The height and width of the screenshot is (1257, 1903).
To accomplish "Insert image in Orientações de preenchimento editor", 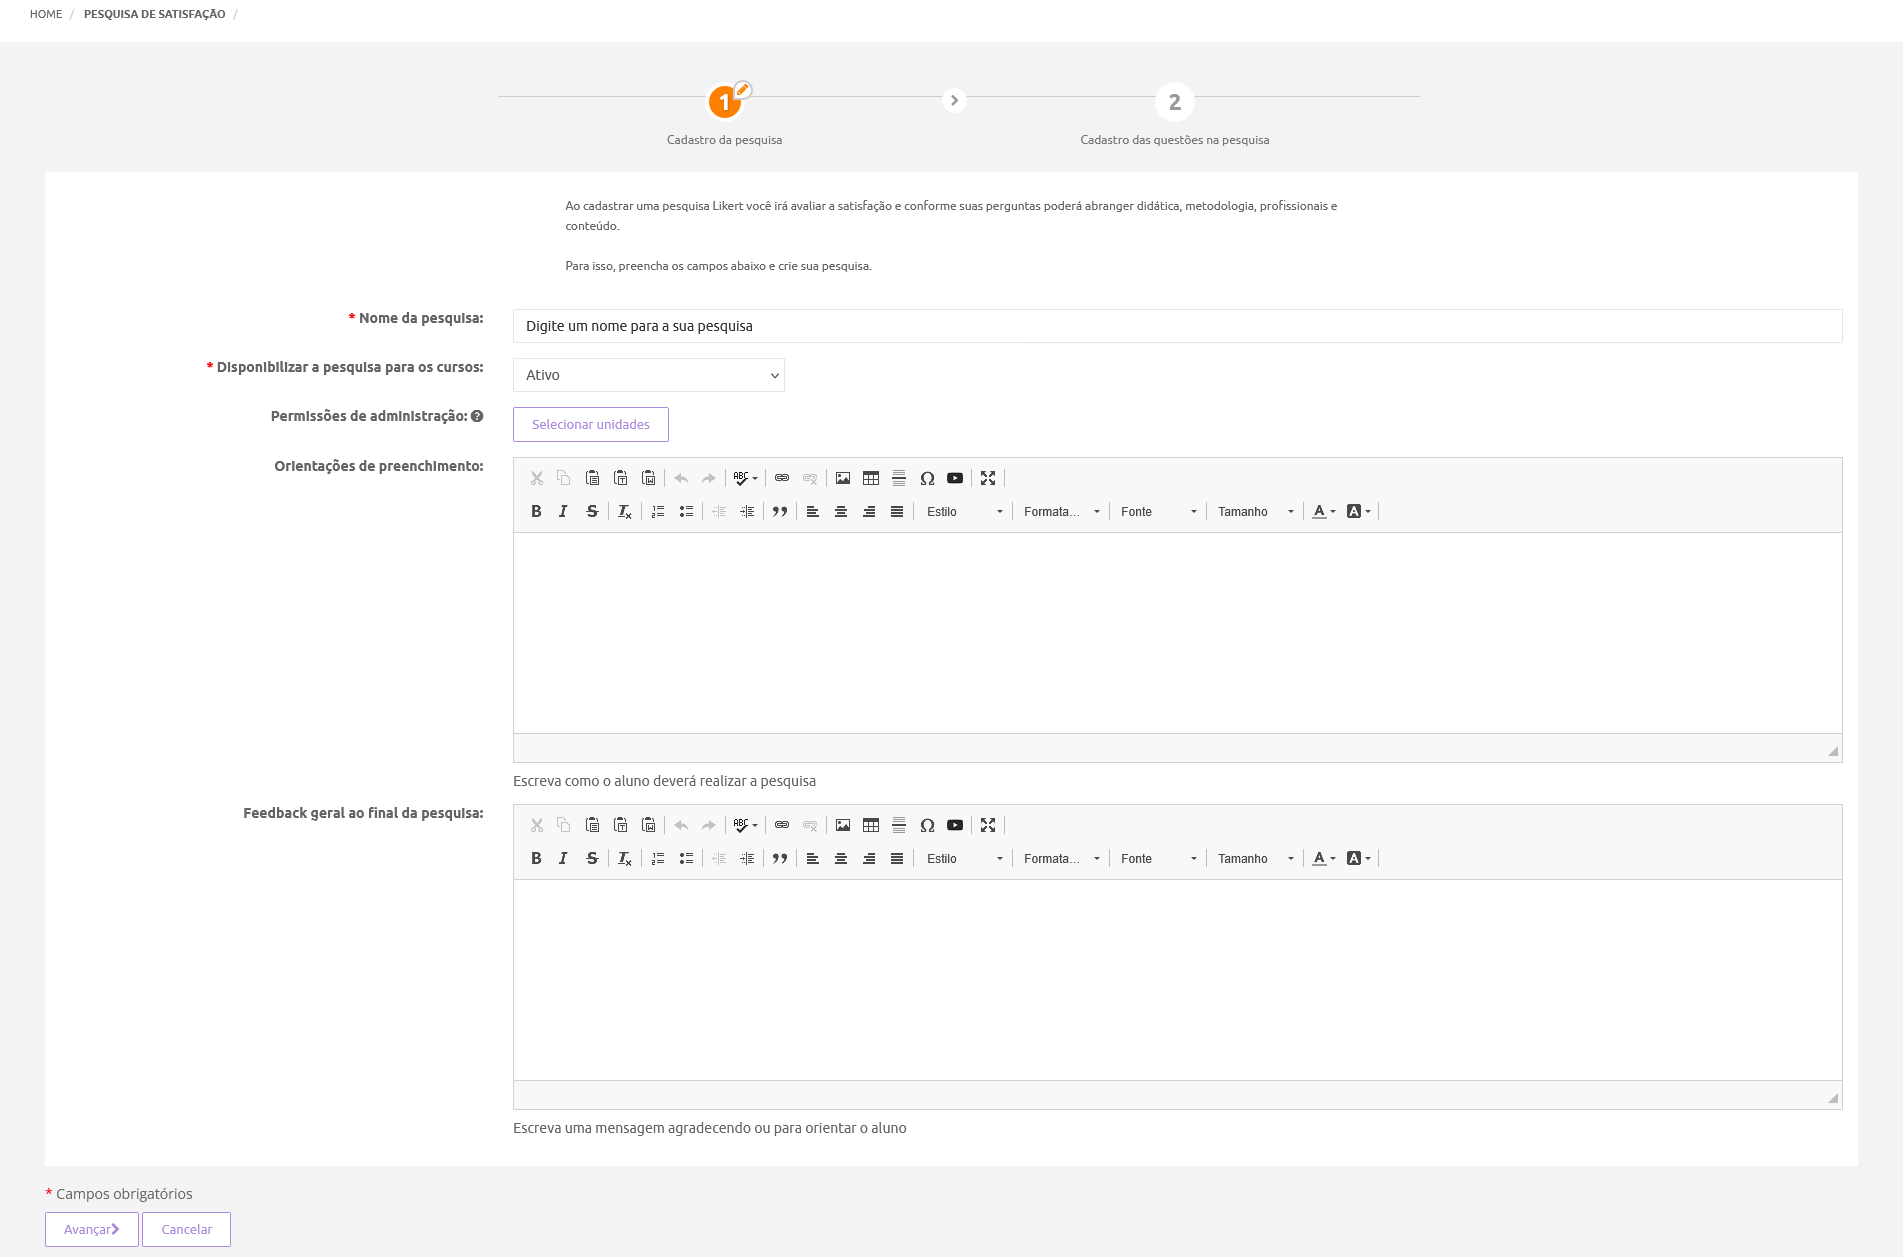I will [843, 478].
